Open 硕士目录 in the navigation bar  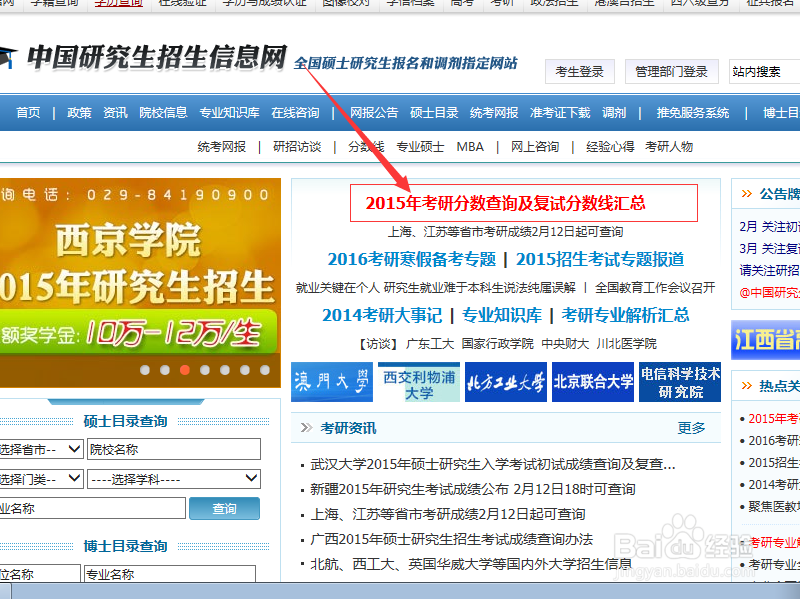(x=434, y=112)
